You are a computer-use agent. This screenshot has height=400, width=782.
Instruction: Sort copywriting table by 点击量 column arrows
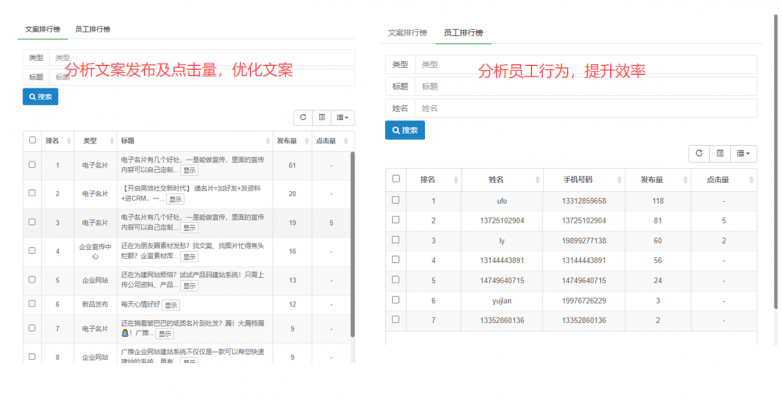pos(346,141)
